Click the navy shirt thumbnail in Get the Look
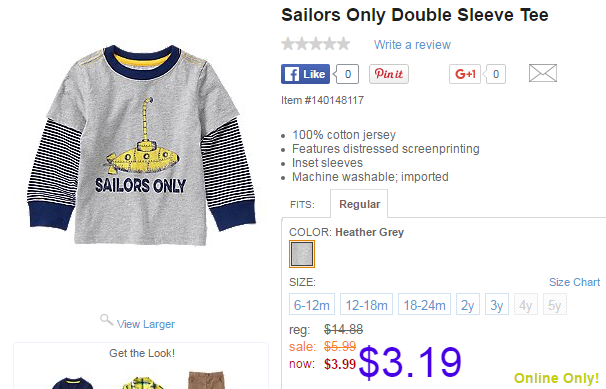The image size is (606, 389). (72, 383)
